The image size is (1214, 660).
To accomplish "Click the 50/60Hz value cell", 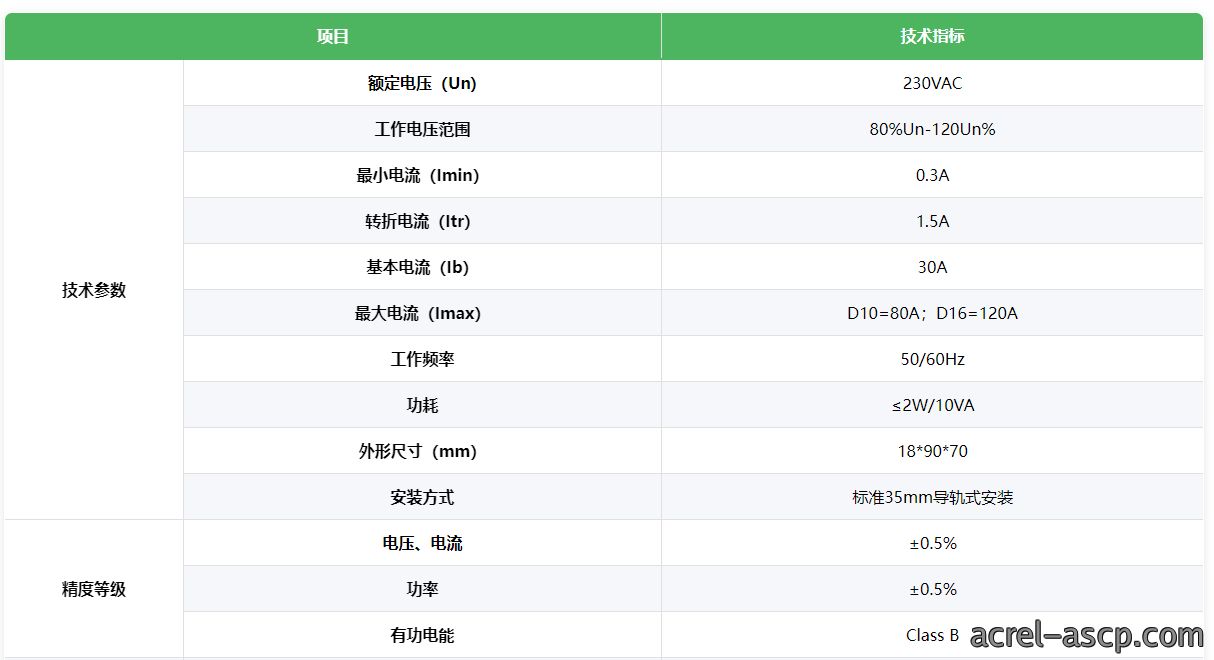I will (x=932, y=359).
